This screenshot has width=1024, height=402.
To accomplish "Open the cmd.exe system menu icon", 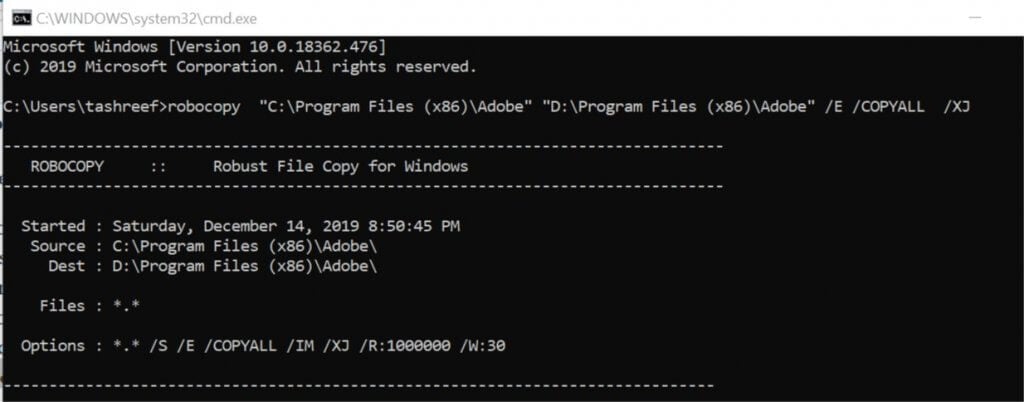I will tap(15, 17).
